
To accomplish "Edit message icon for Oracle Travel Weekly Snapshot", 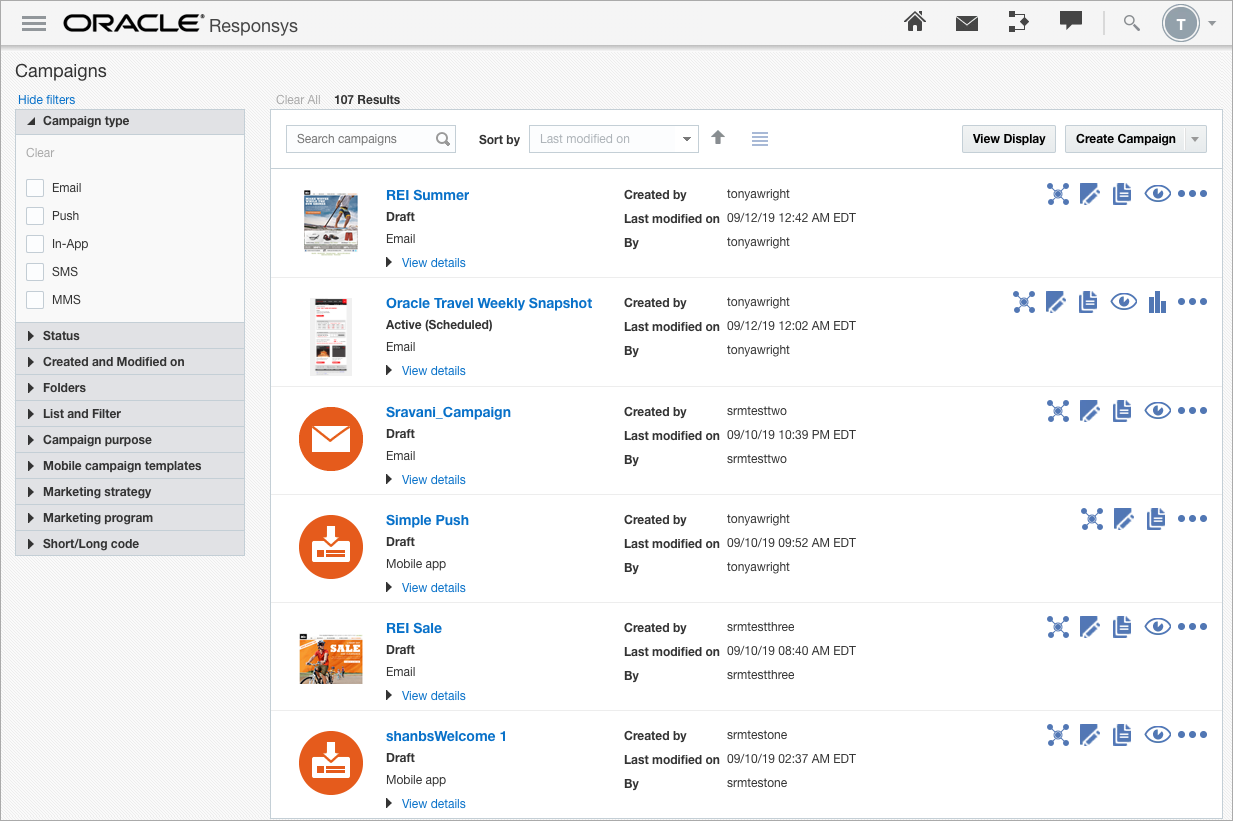I will [x=1056, y=302].
